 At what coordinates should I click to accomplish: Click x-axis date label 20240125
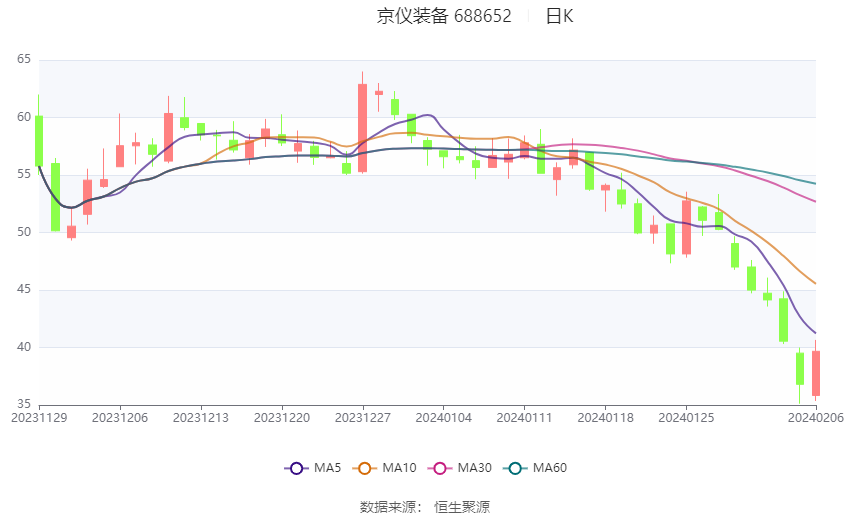[686, 418]
